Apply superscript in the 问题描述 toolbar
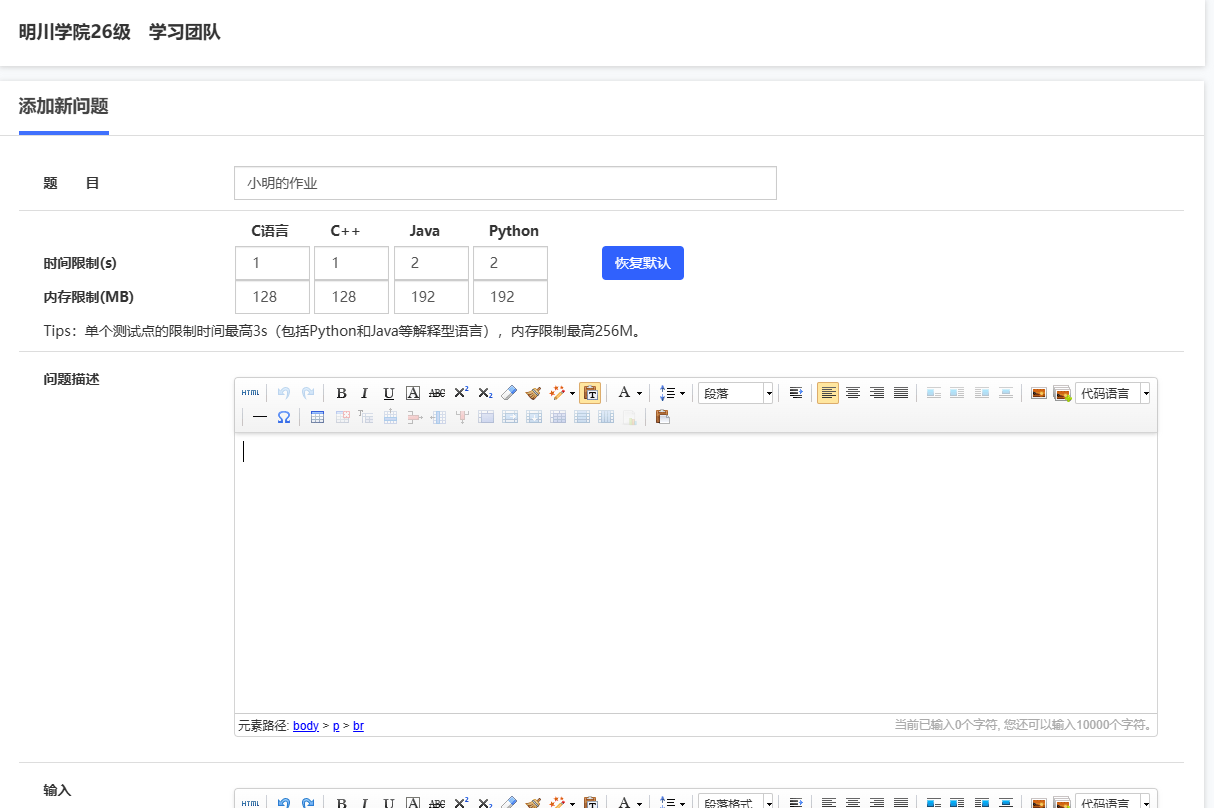 coord(461,393)
